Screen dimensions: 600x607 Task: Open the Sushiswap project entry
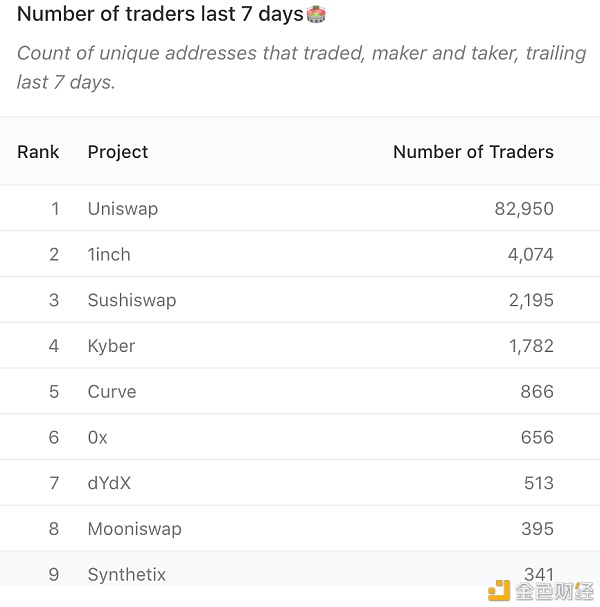coord(132,300)
